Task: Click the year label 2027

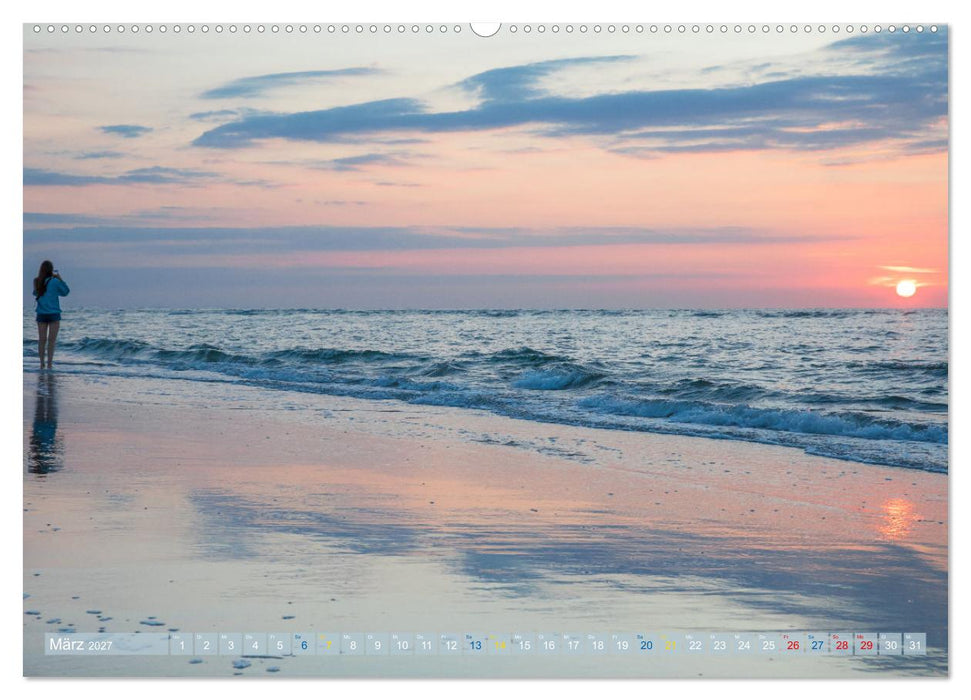Action: point(100,645)
